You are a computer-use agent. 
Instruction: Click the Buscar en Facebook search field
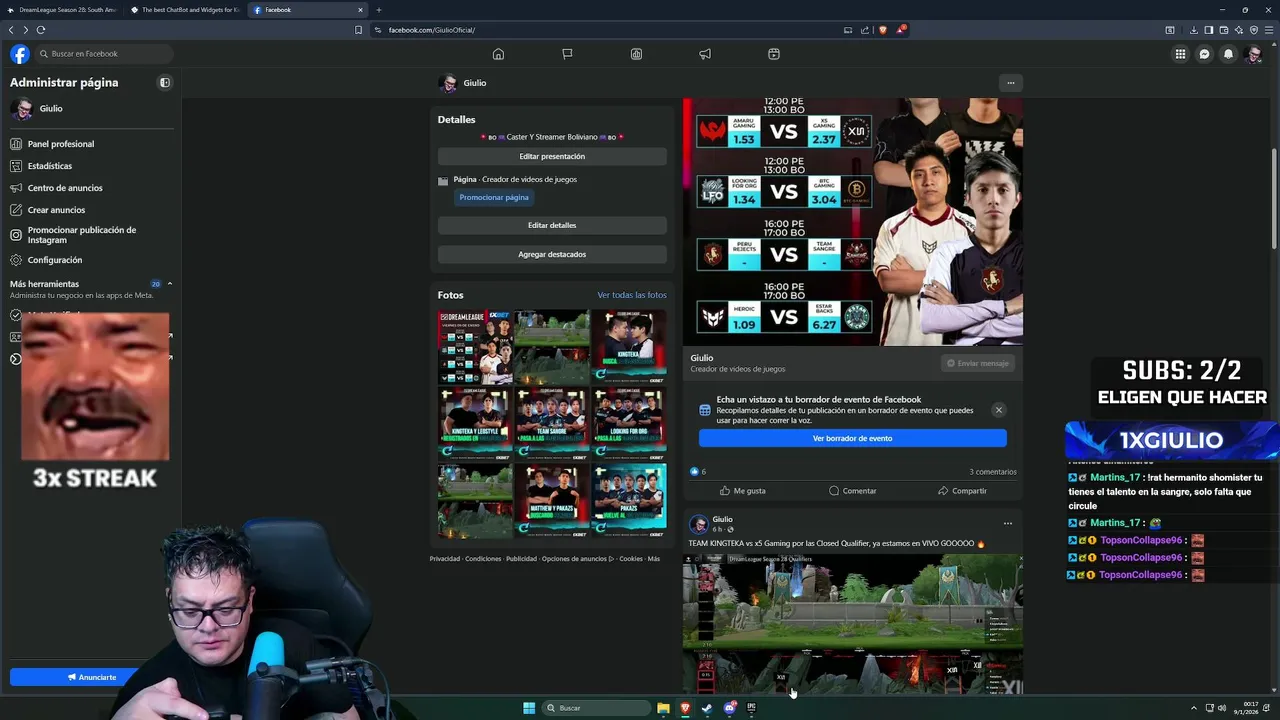click(x=104, y=54)
